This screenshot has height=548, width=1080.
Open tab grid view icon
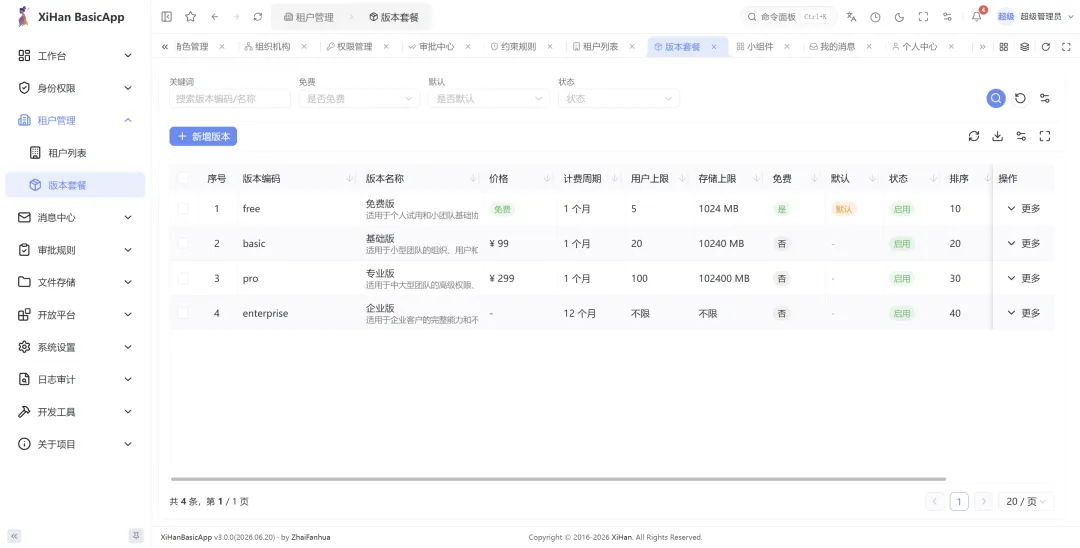1004,47
